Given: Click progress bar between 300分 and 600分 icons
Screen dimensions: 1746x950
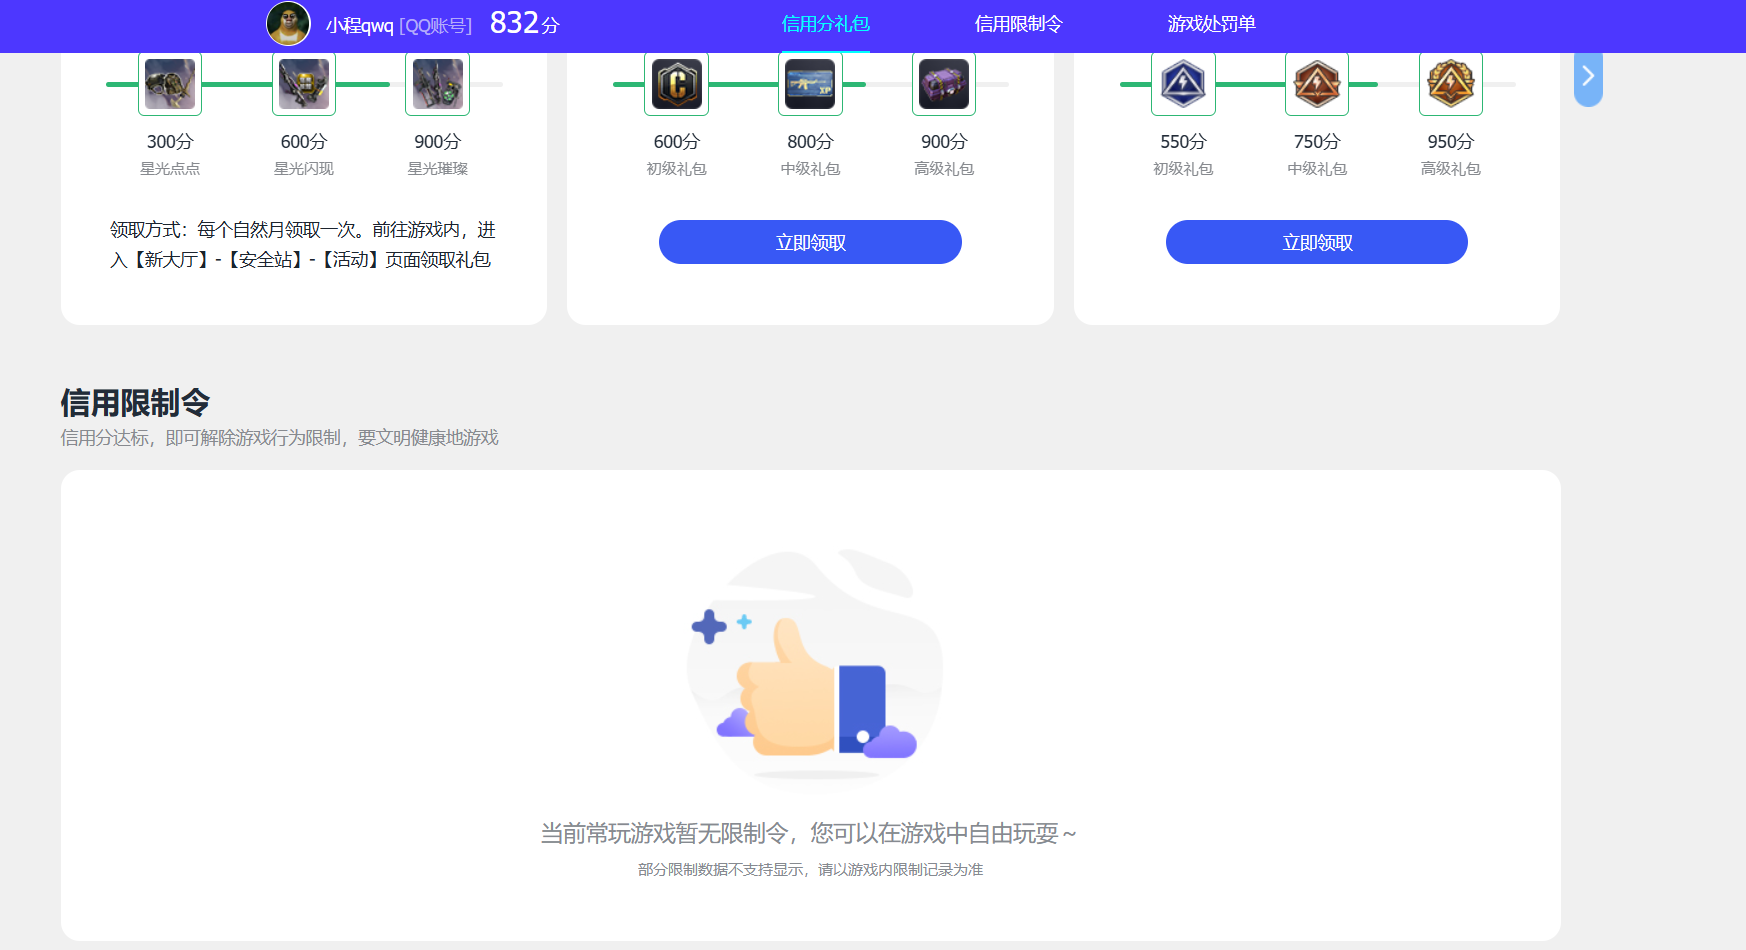Looking at the screenshot, I should pyautogui.click(x=237, y=84).
